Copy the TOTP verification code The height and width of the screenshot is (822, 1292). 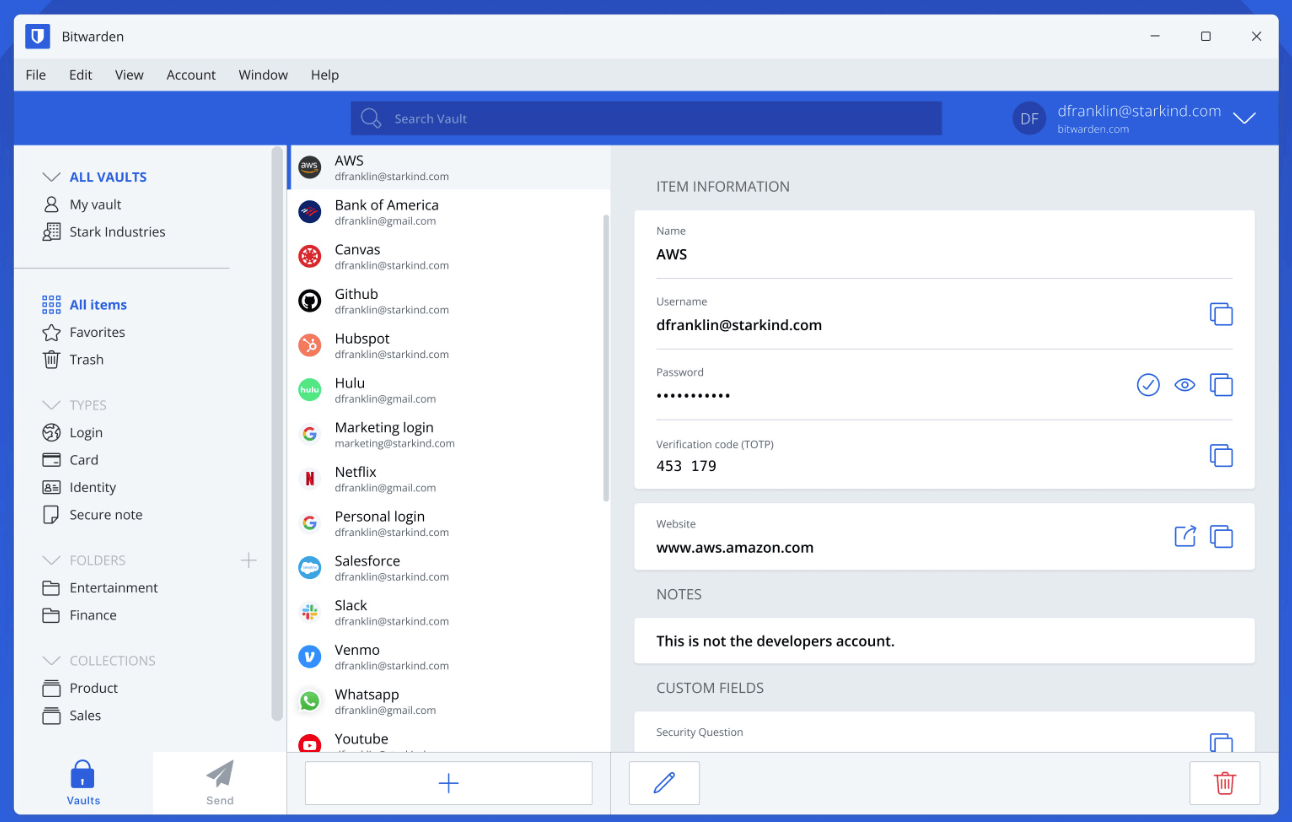coord(1221,456)
